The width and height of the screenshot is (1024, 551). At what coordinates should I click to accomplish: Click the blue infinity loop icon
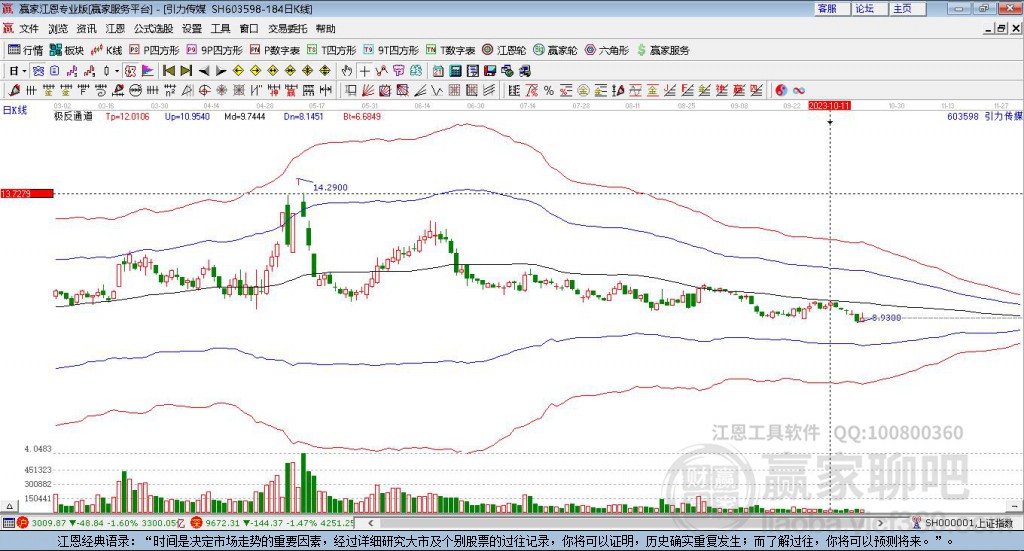click(x=798, y=90)
